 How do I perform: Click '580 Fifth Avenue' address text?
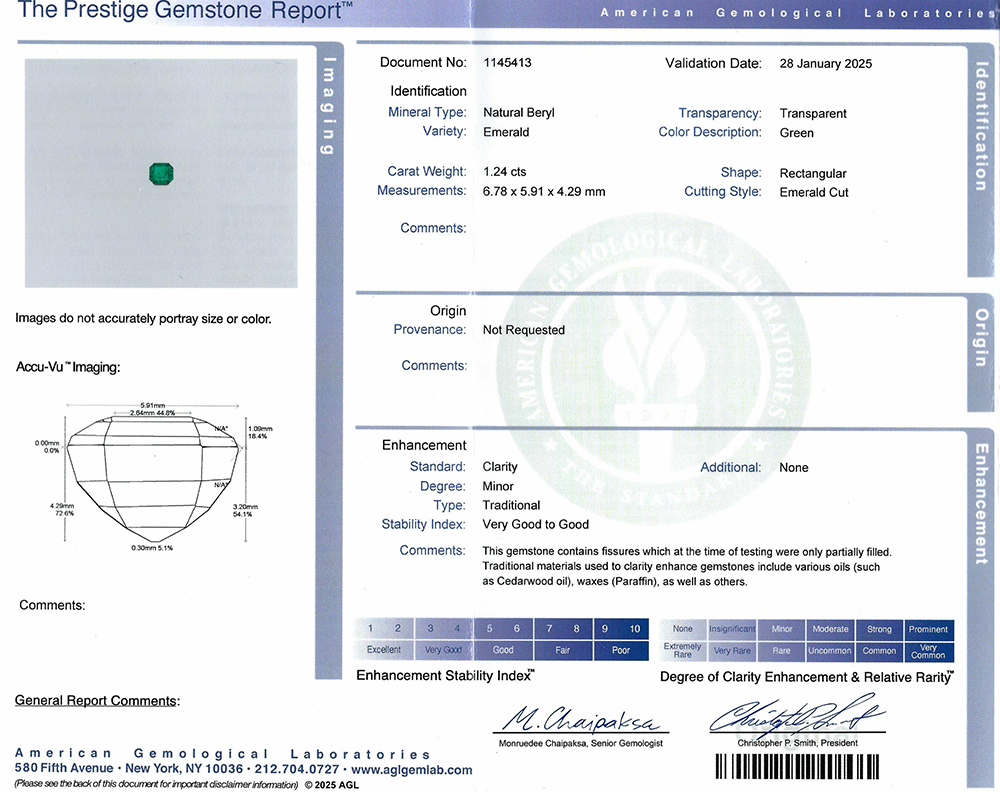click(64, 768)
